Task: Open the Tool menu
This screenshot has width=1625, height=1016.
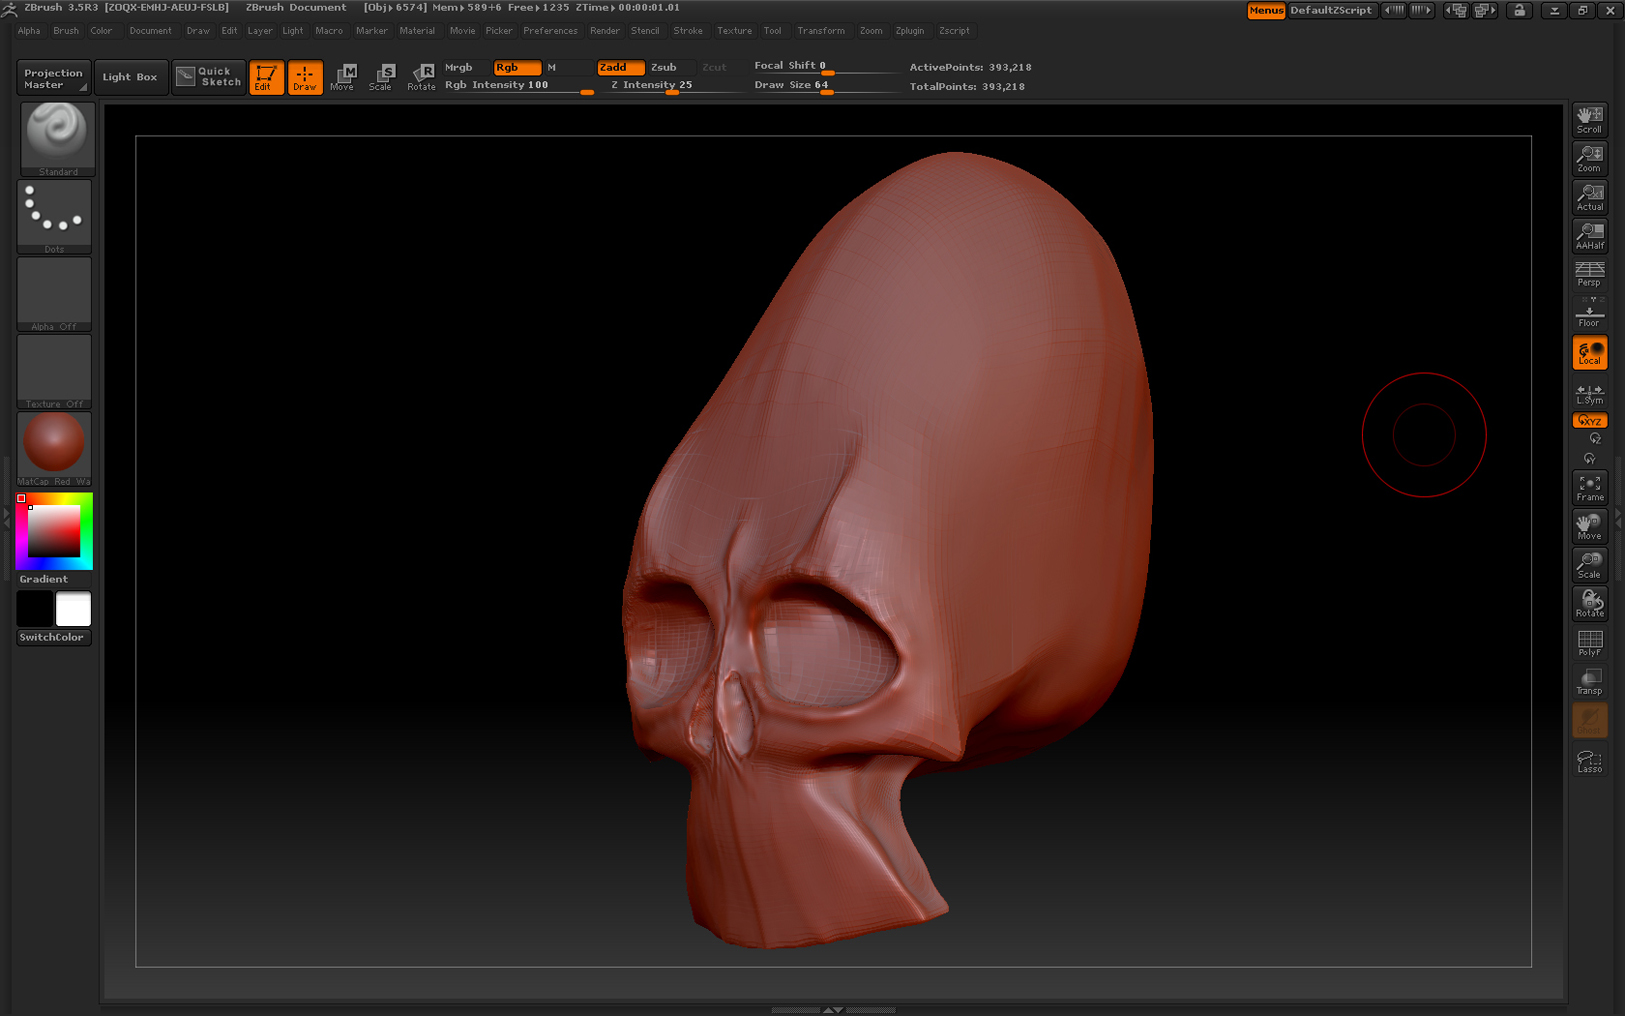Action: (x=773, y=30)
